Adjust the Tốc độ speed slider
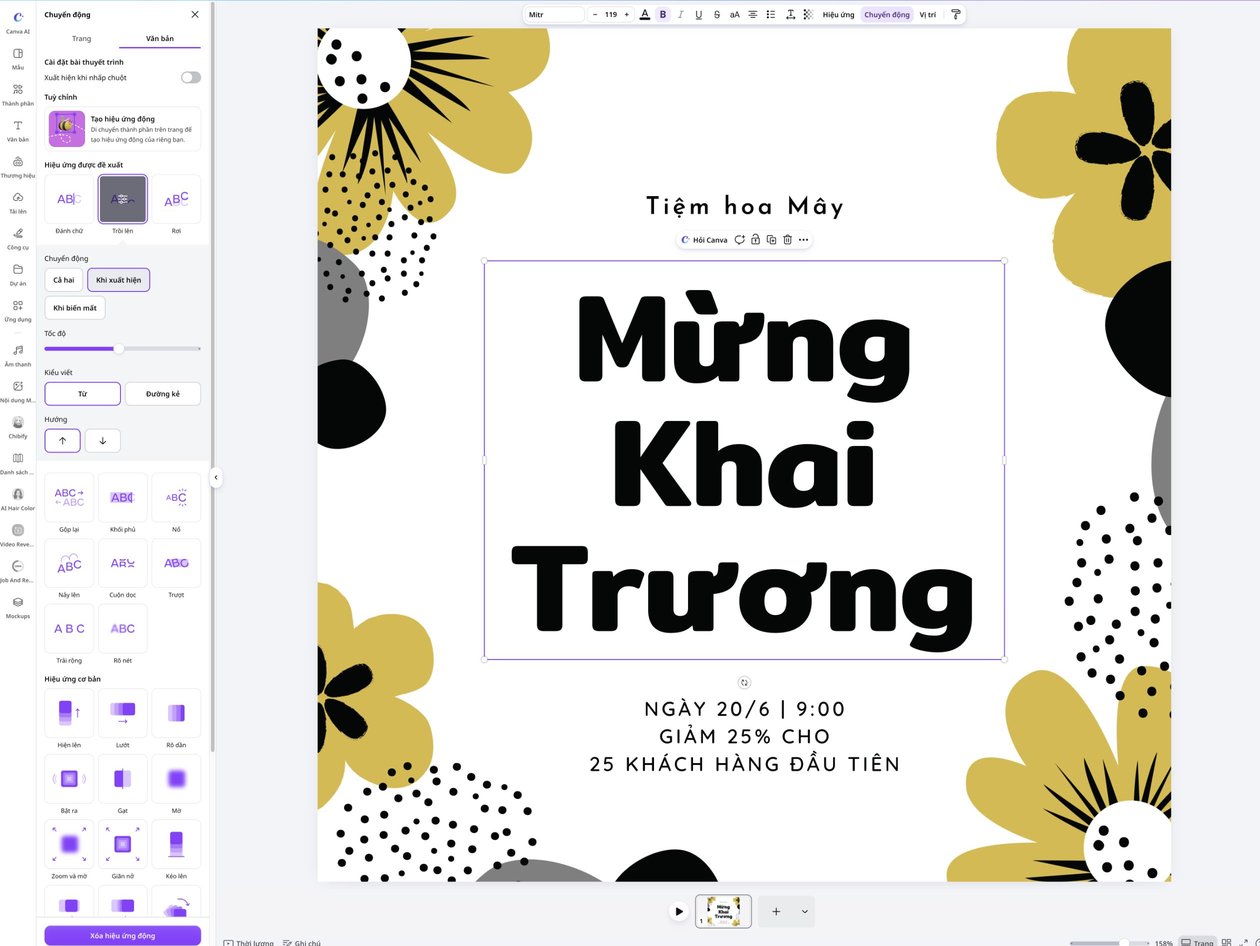Screen dimensions: 1260x946 pyautogui.click(x=118, y=348)
